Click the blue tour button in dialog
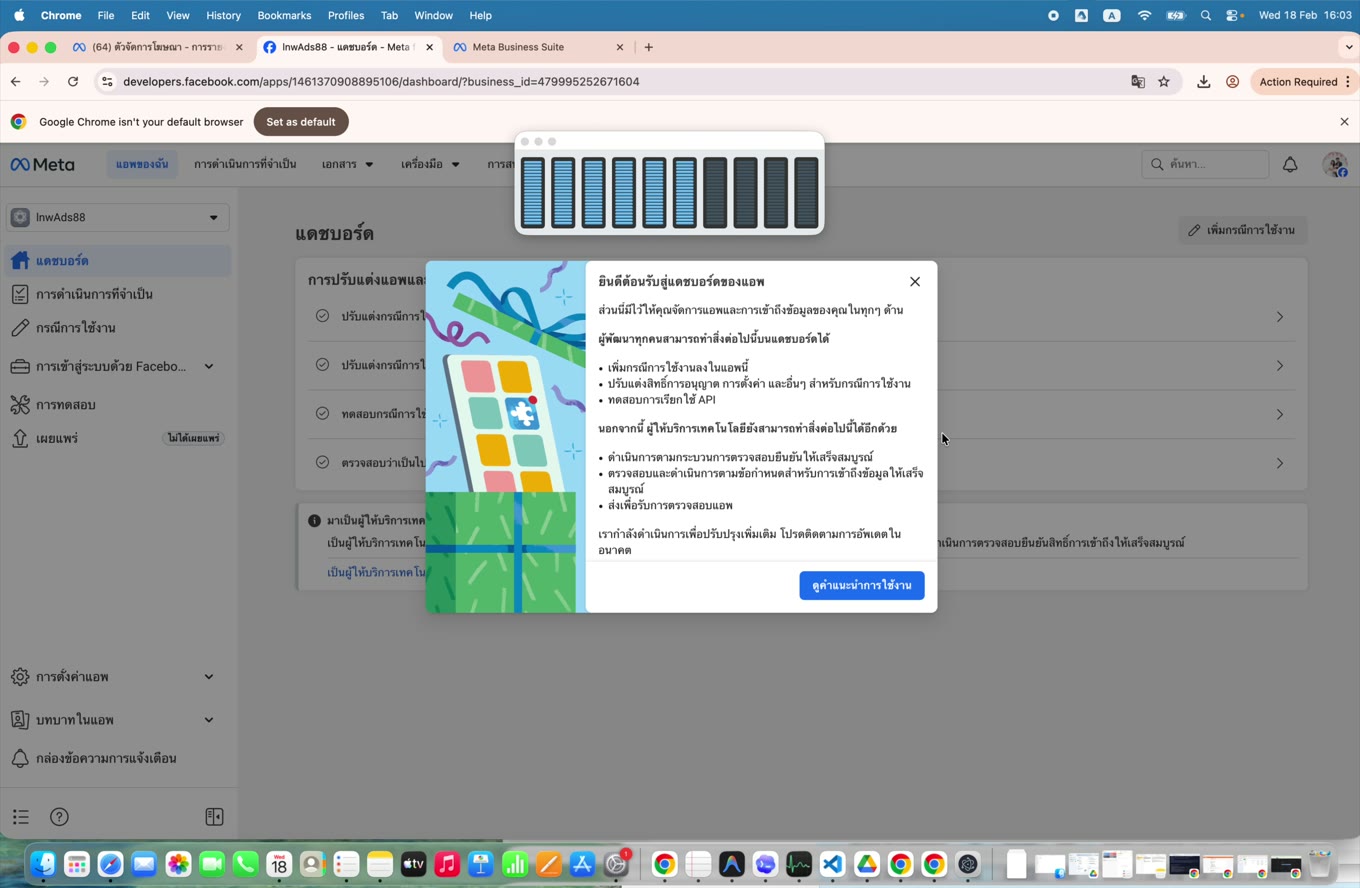1360x888 pixels. pos(861,586)
